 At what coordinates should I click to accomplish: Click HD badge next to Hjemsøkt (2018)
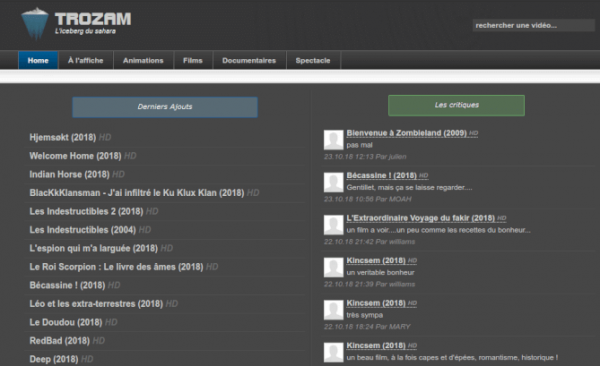pos(105,137)
